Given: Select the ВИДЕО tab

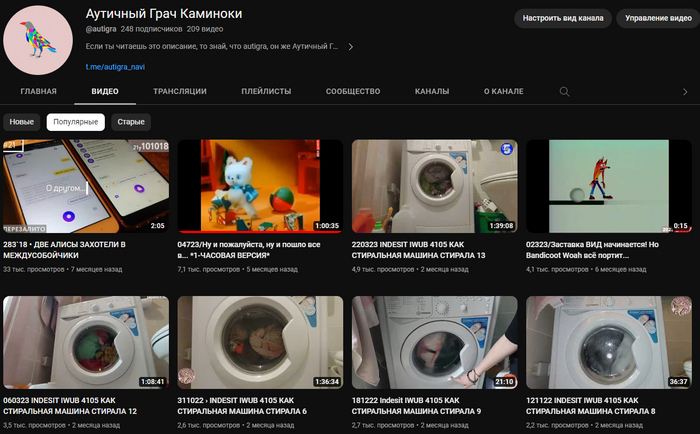Looking at the screenshot, I should [x=105, y=91].
